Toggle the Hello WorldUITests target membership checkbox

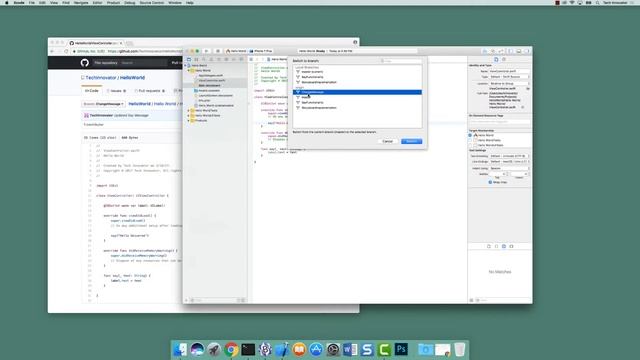(x=470, y=145)
